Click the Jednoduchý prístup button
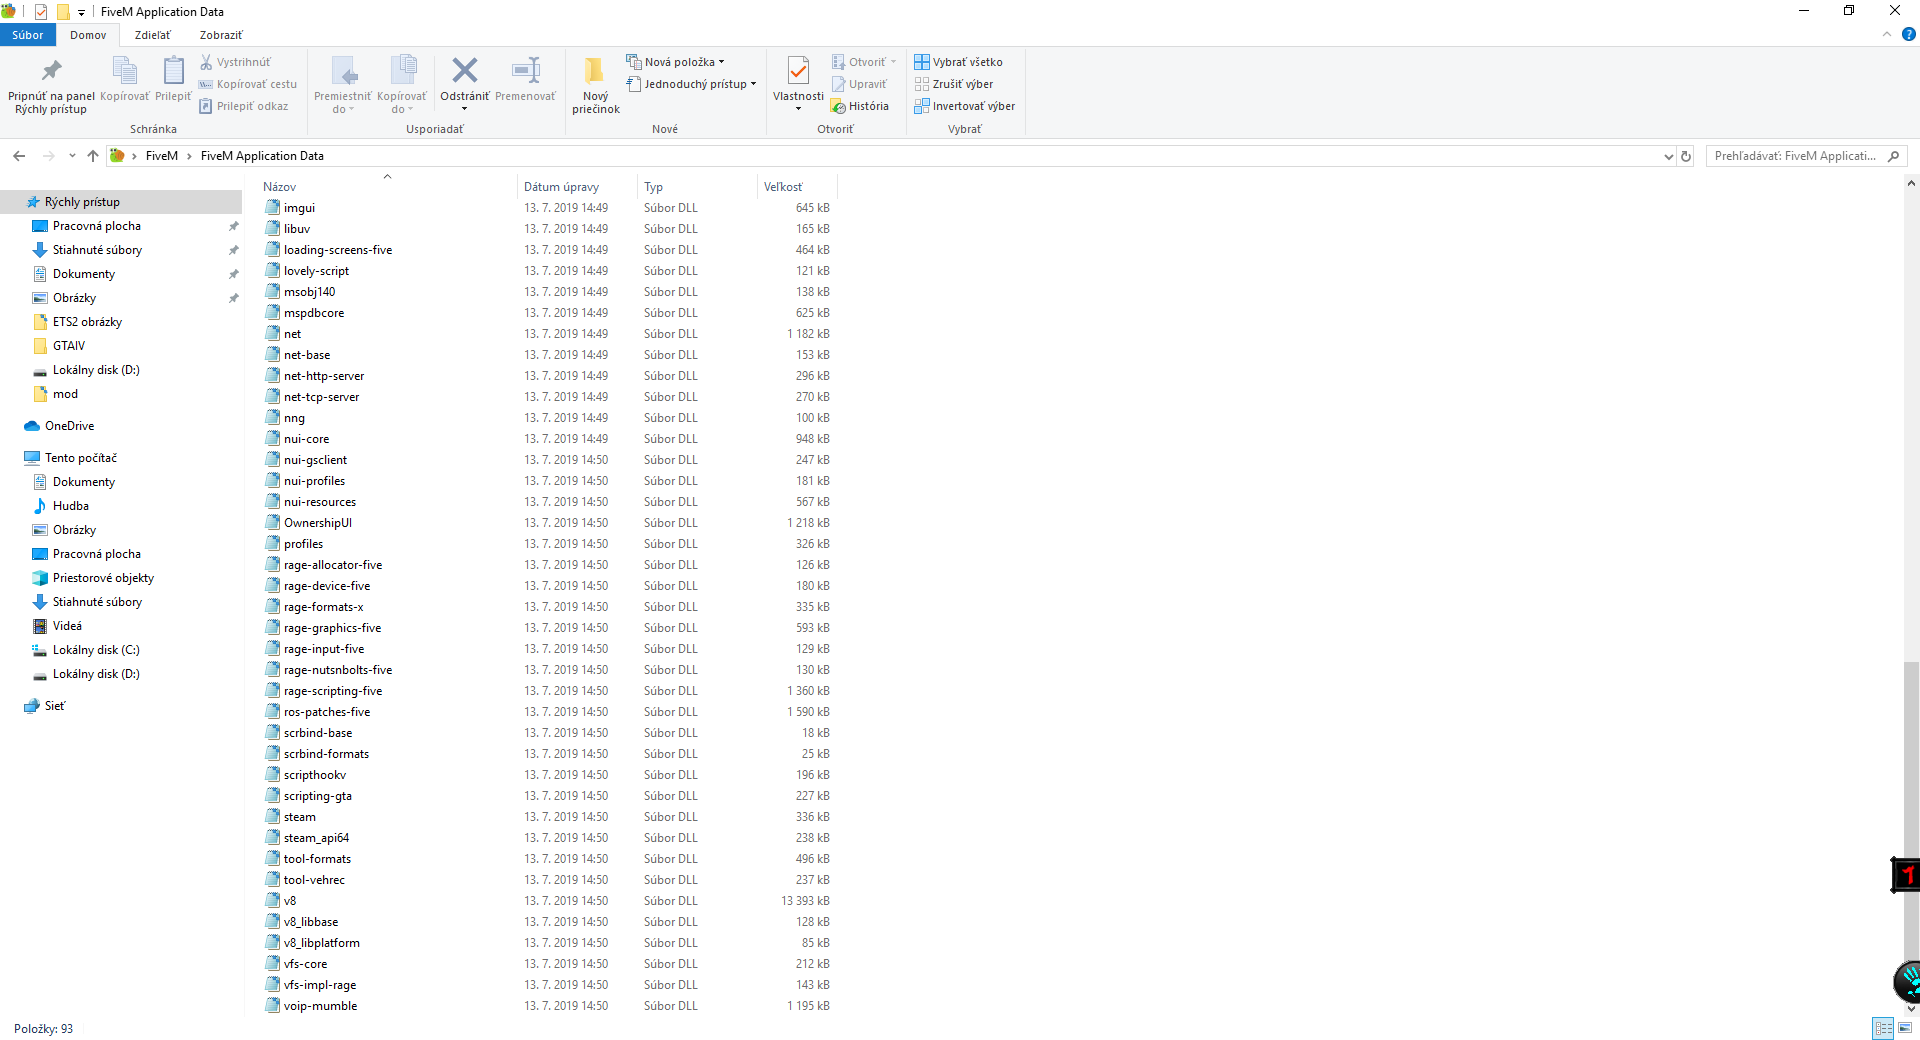The height and width of the screenshot is (1040, 1920). [x=691, y=84]
